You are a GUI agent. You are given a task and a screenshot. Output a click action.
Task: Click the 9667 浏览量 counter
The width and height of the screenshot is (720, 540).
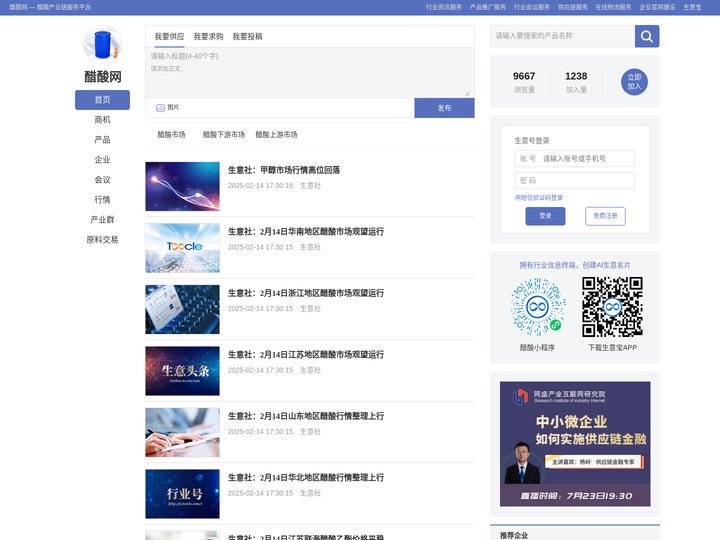(x=524, y=82)
